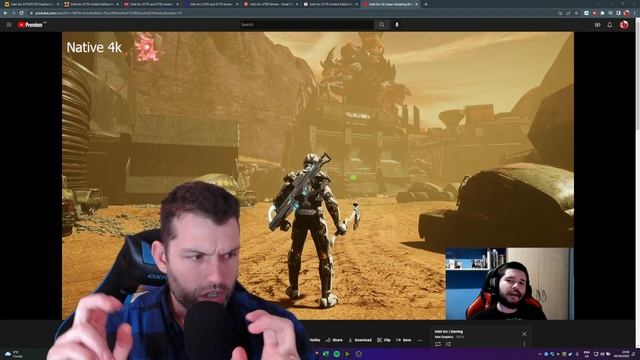Close the playlist panel with X
Image resolution: width=640 pixels, height=360 pixels.
coord(524,334)
